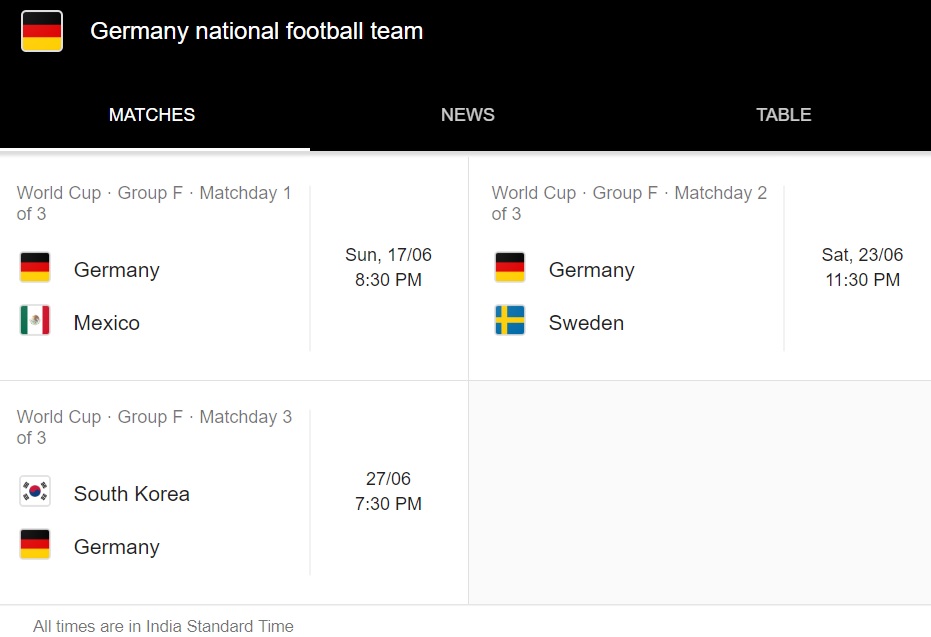The width and height of the screenshot is (931, 637).
Task: Click the Group F Matchday 2 heading
Action: coord(629,203)
